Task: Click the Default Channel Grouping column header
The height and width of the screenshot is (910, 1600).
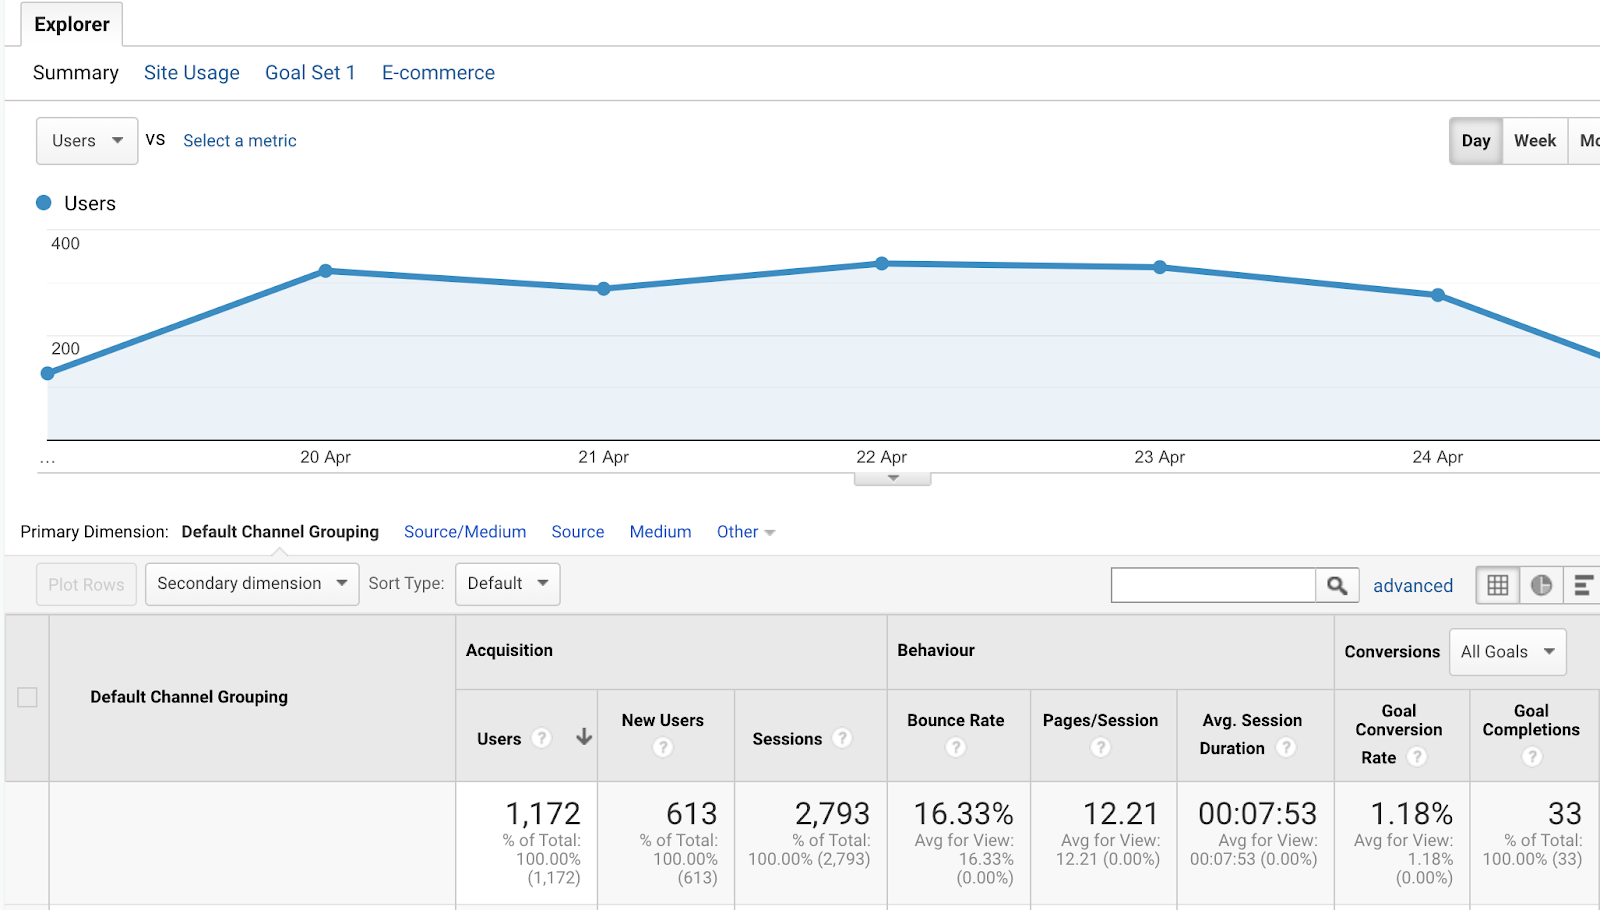Action: (x=189, y=697)
